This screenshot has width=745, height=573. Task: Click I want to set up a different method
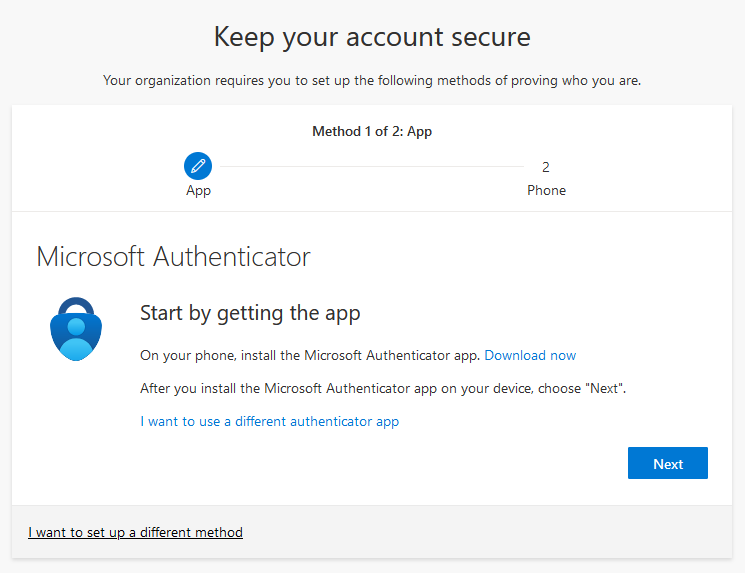pyautogui.click(x=135, y=532)
